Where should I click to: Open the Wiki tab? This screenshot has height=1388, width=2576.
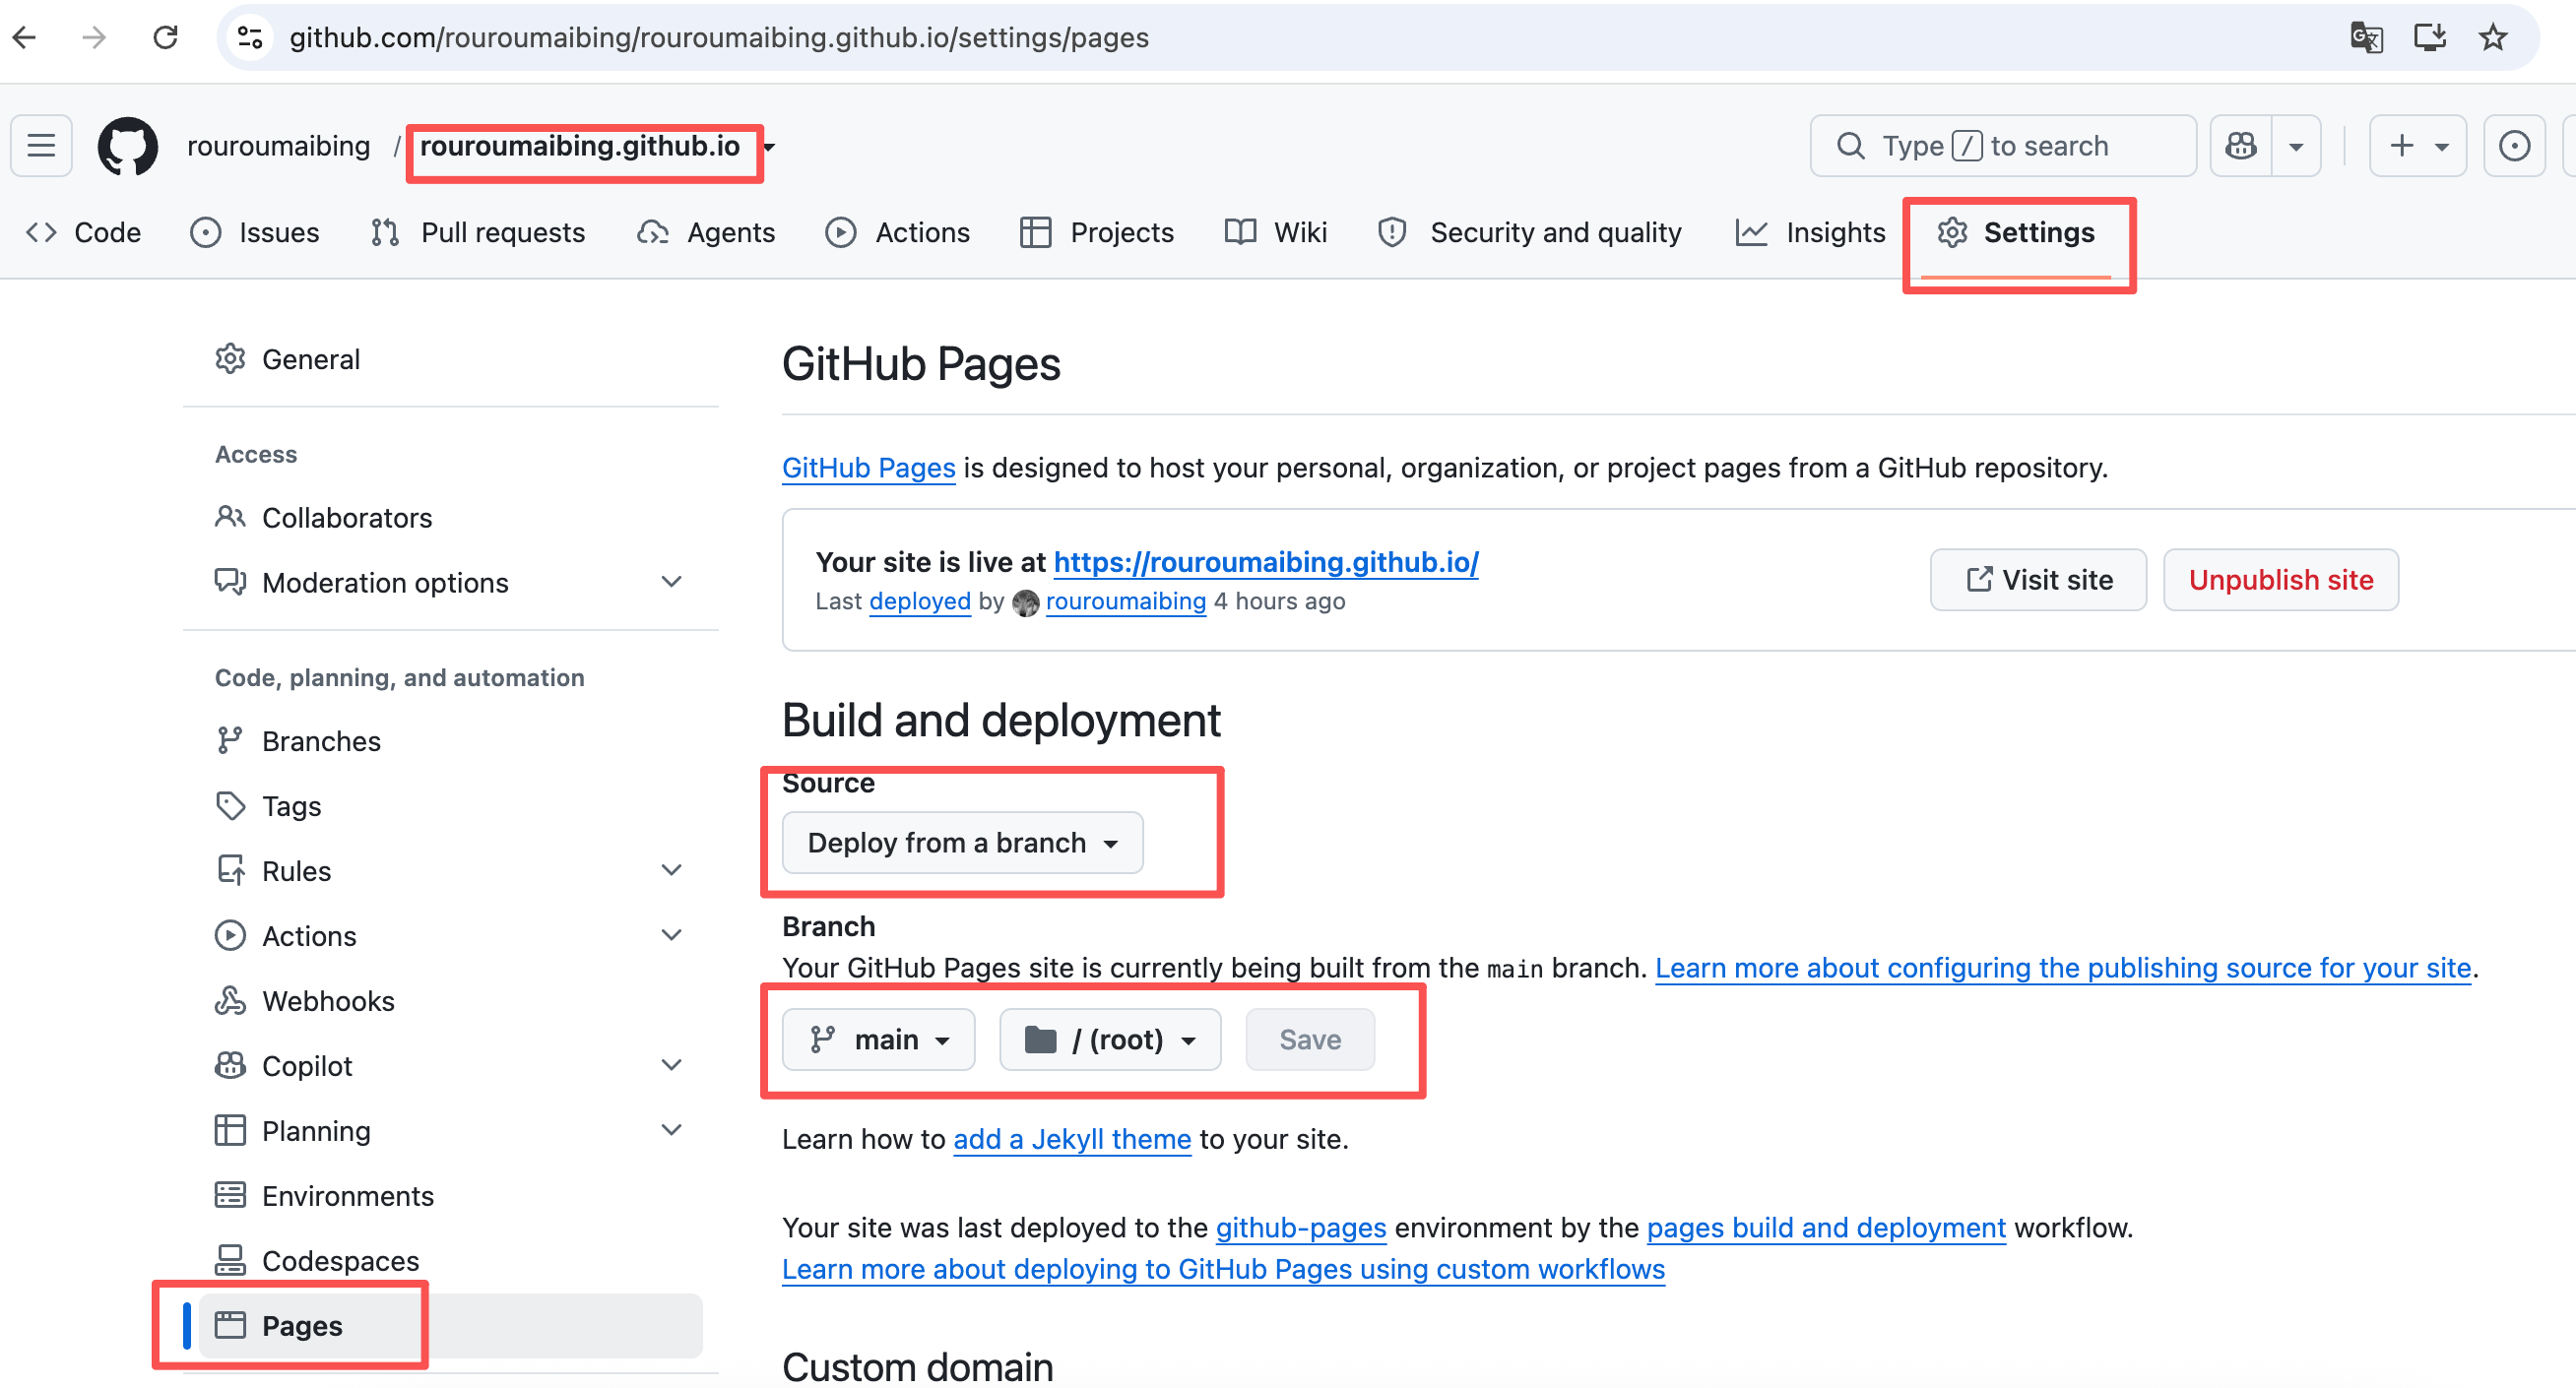pos(1276,232)
